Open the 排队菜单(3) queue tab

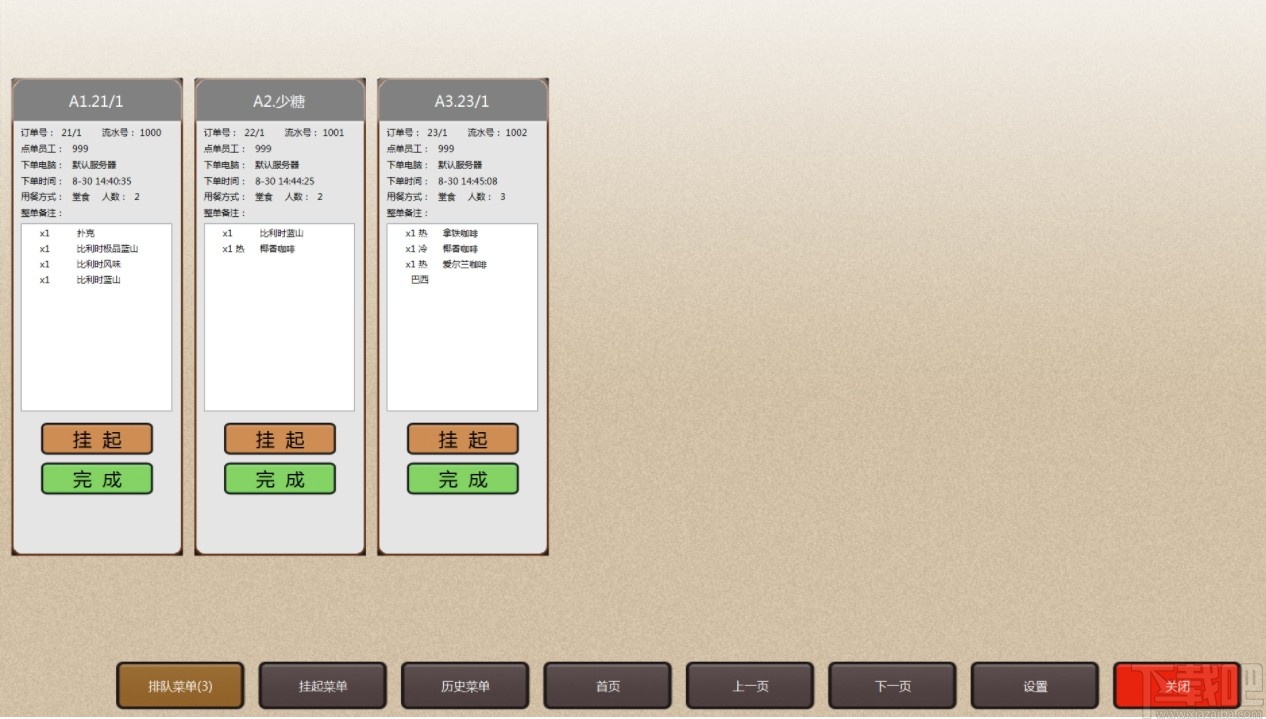point(180,686)
